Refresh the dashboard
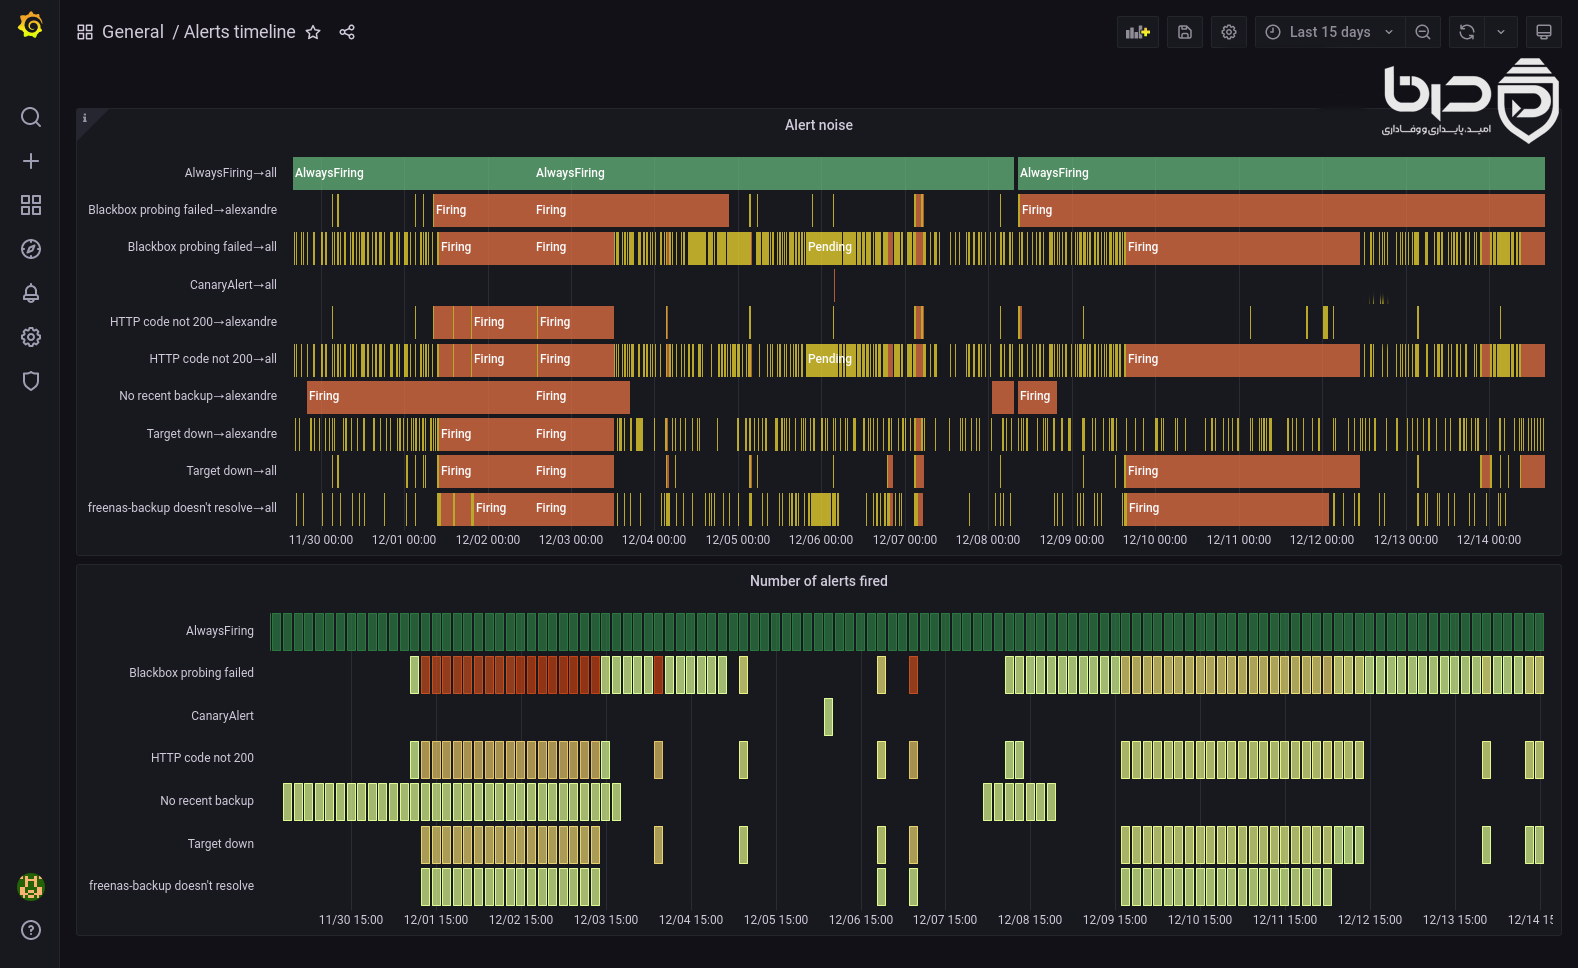This screenshot has height=968, width=1578. [1467, 32]
